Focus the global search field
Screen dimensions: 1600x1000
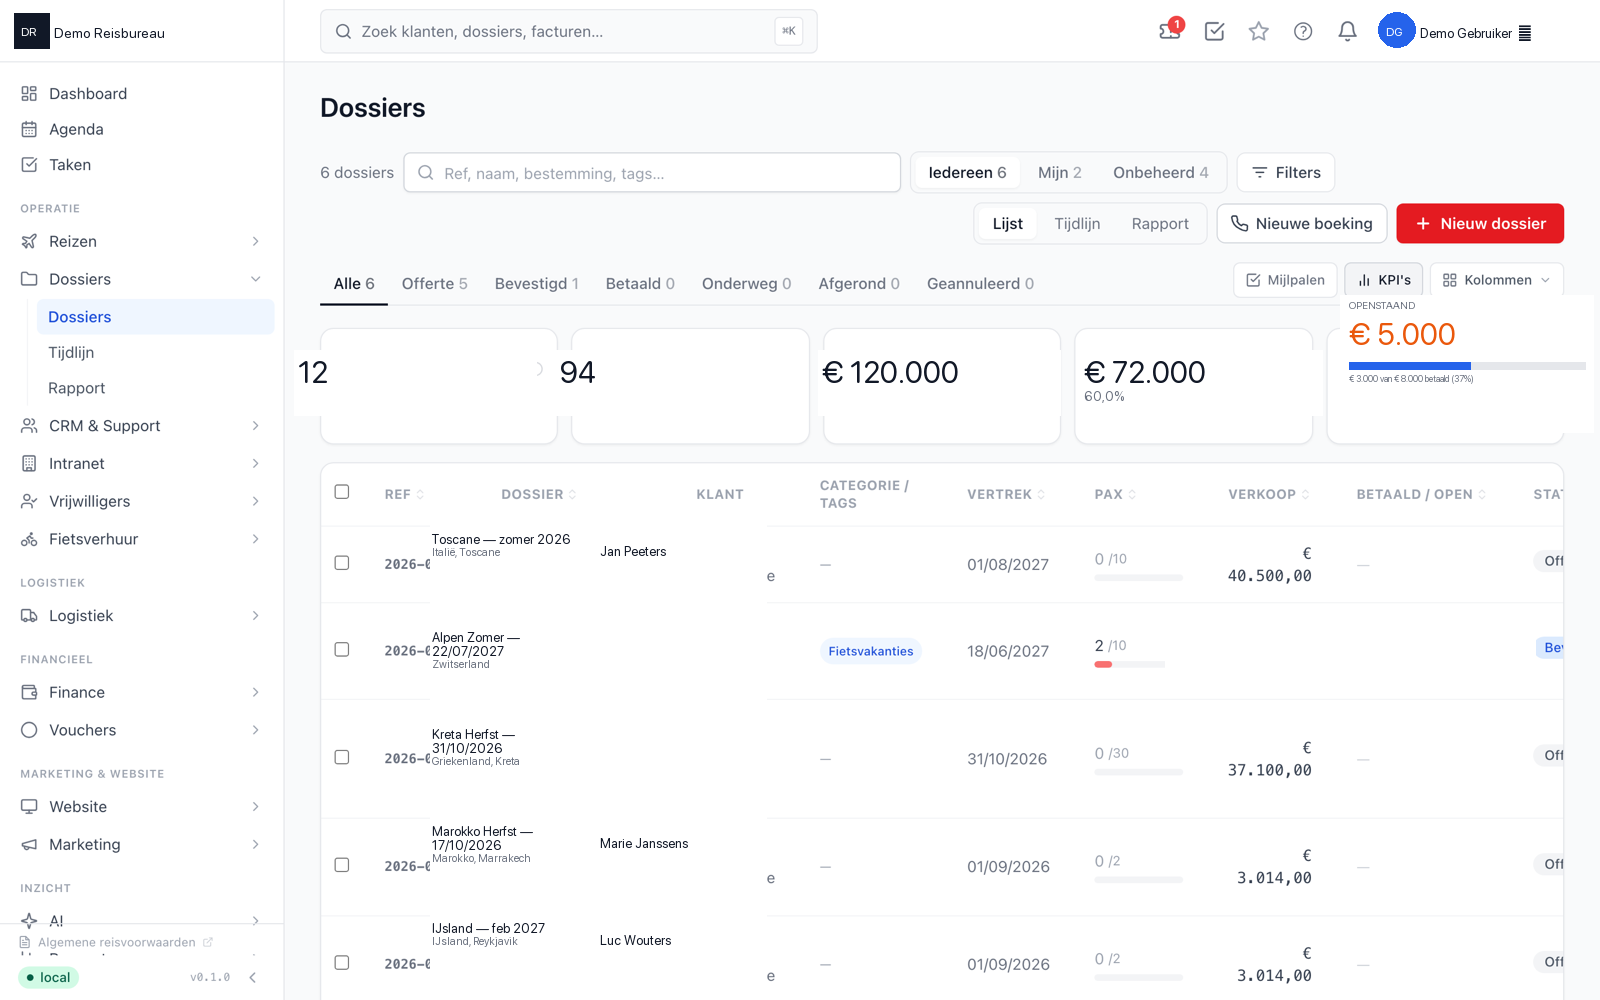(x=568, y=31)
